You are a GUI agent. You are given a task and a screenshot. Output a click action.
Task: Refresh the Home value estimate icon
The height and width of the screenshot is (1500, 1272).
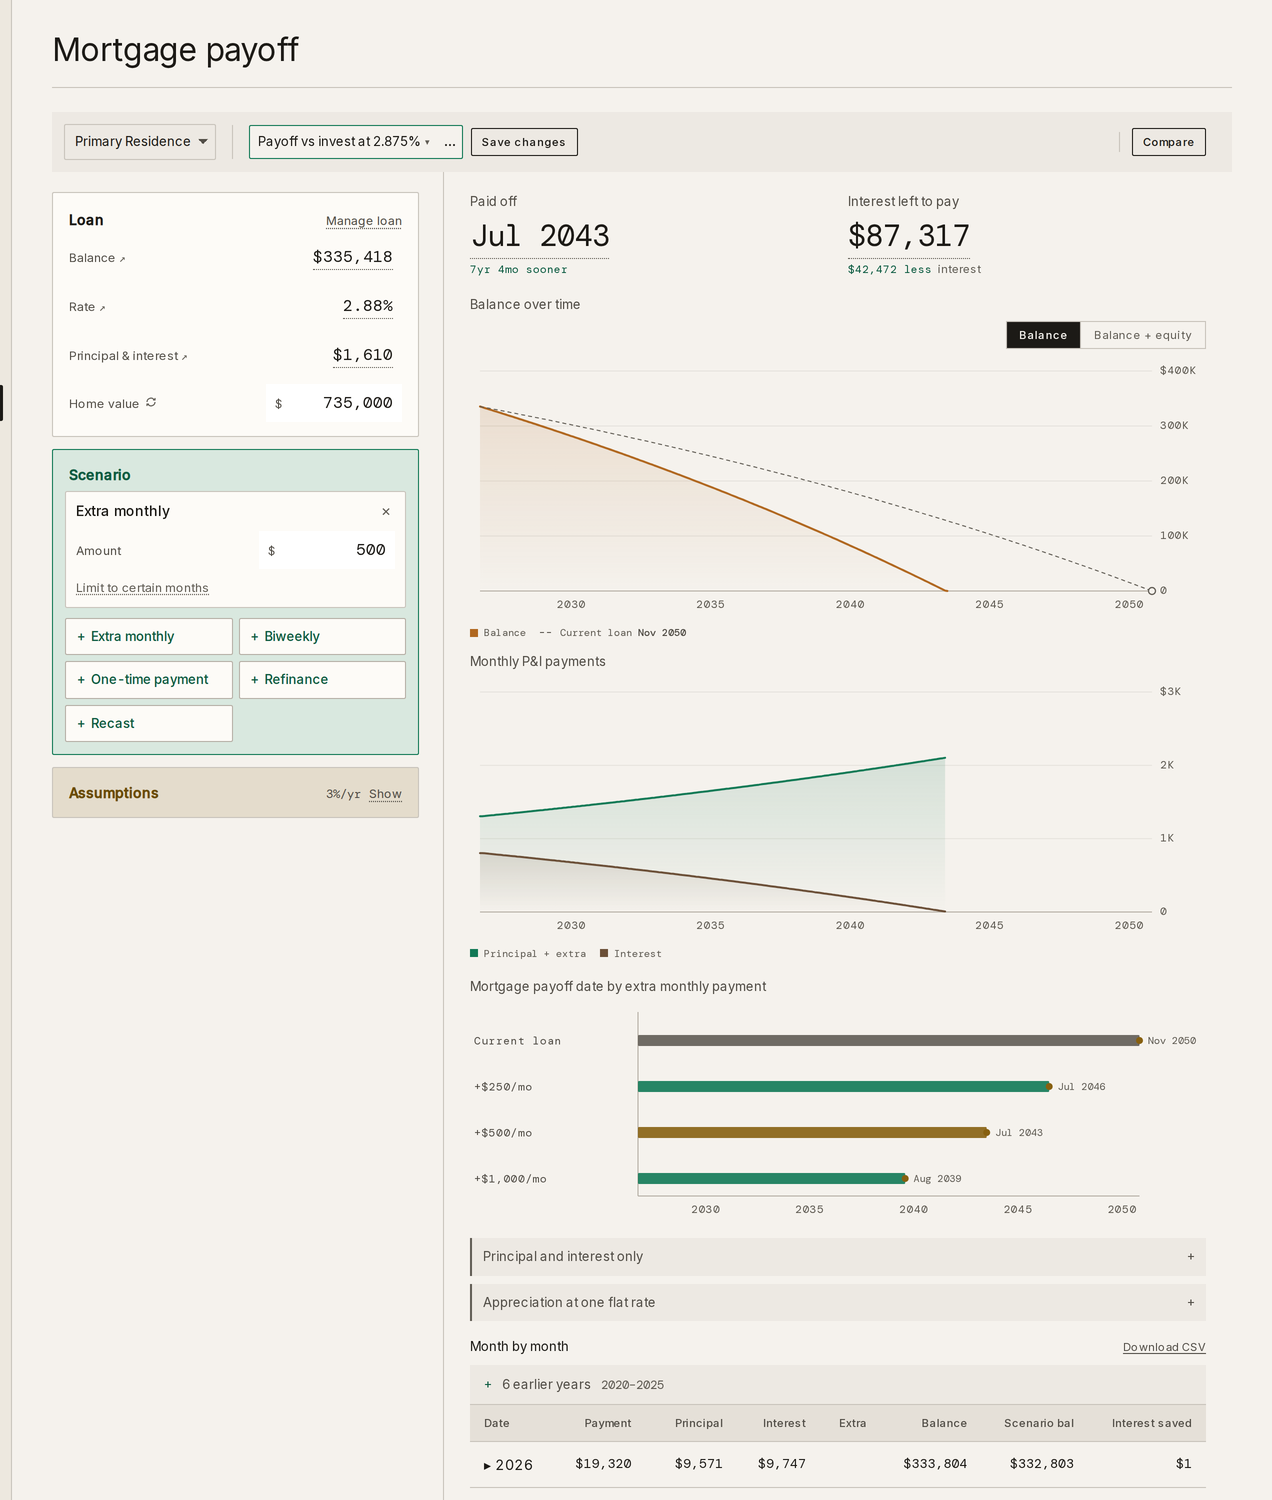[151, 403]
